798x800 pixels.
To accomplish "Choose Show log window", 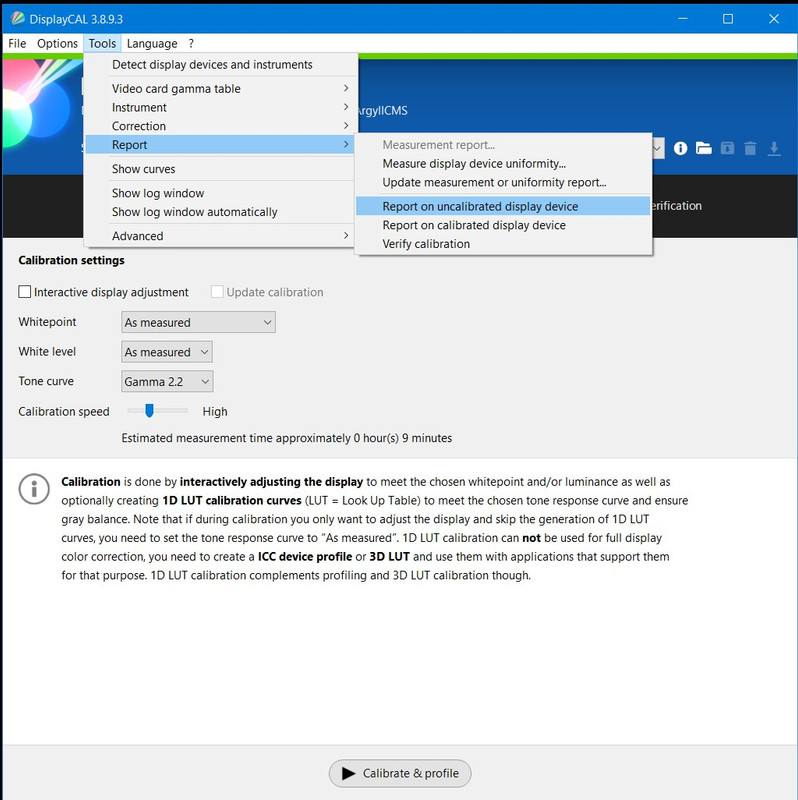I will (219, 193).
